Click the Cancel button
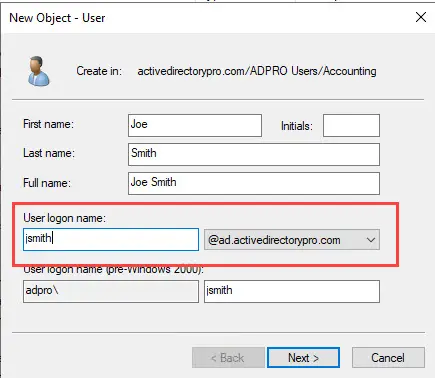435x378 pixels. [388, 358]
